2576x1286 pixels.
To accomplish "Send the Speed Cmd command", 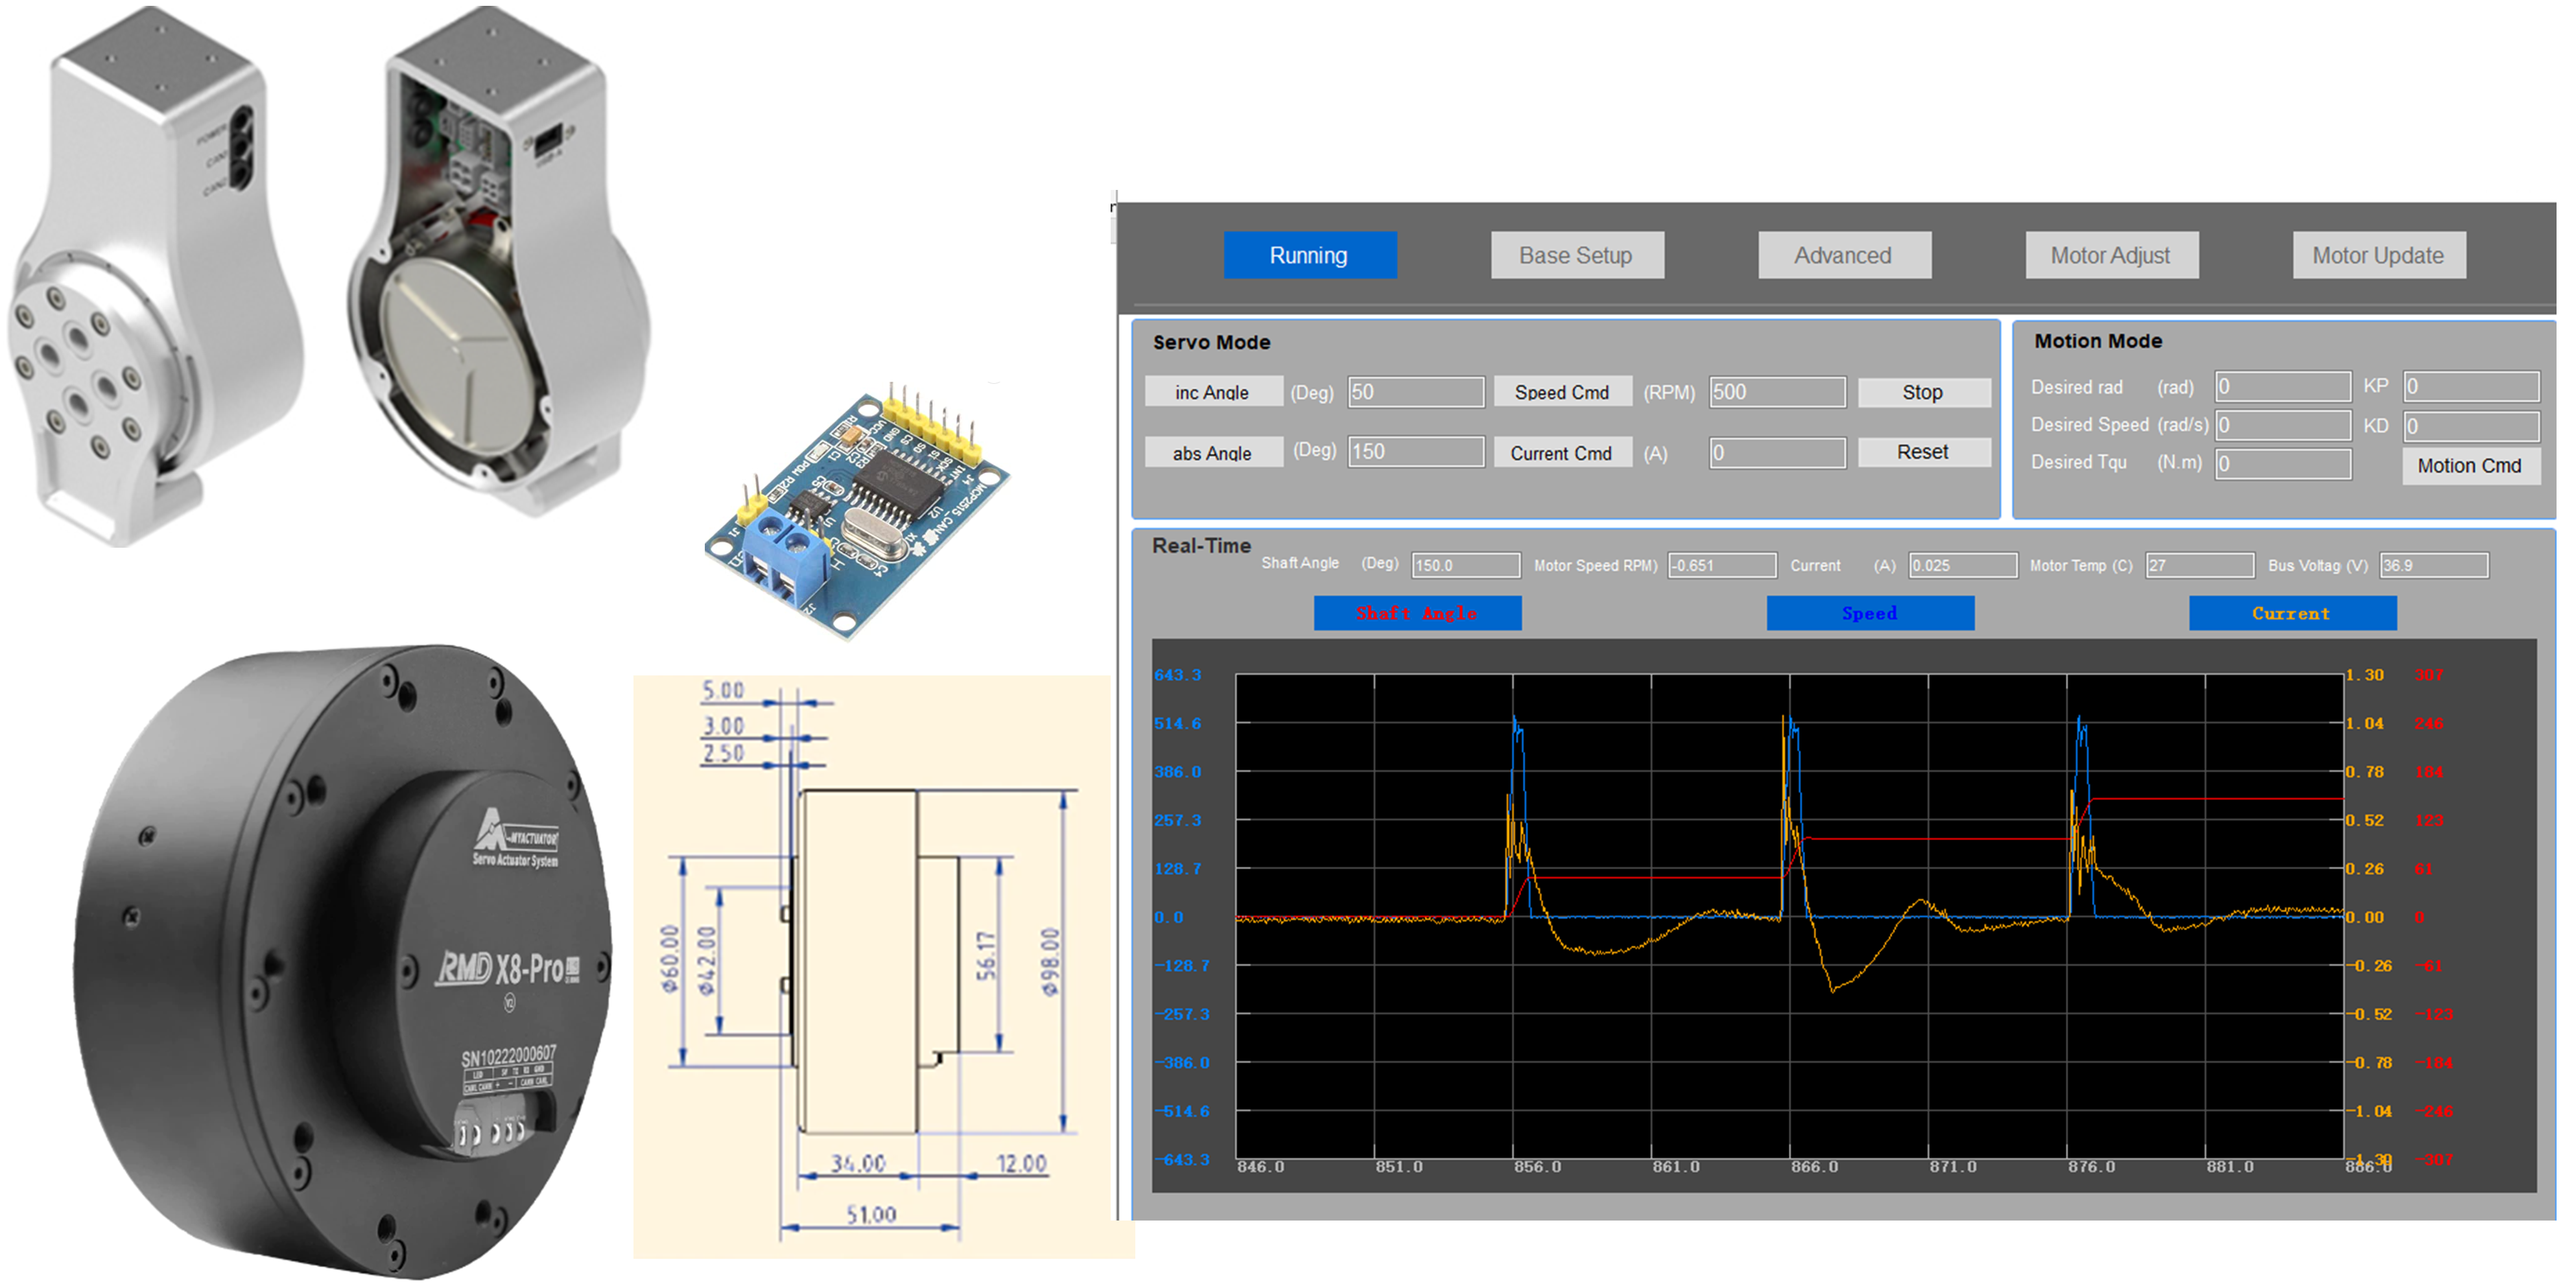I will 1562,392.
